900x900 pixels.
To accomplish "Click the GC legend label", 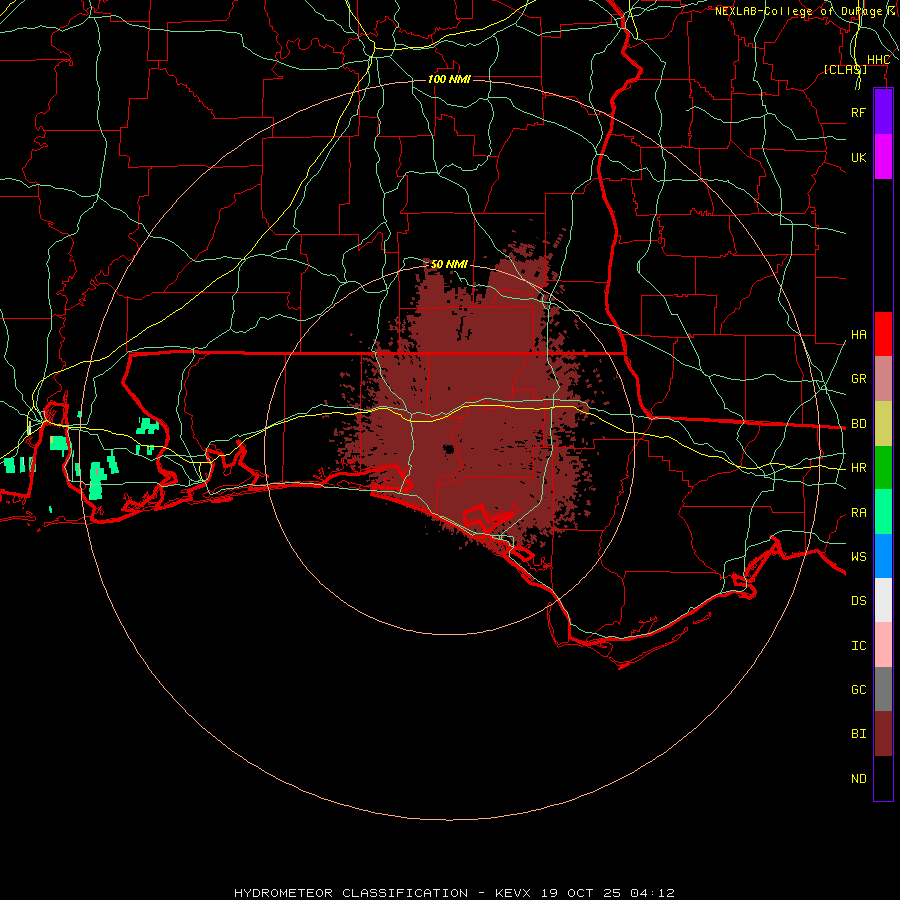I will tap(859, 690).
